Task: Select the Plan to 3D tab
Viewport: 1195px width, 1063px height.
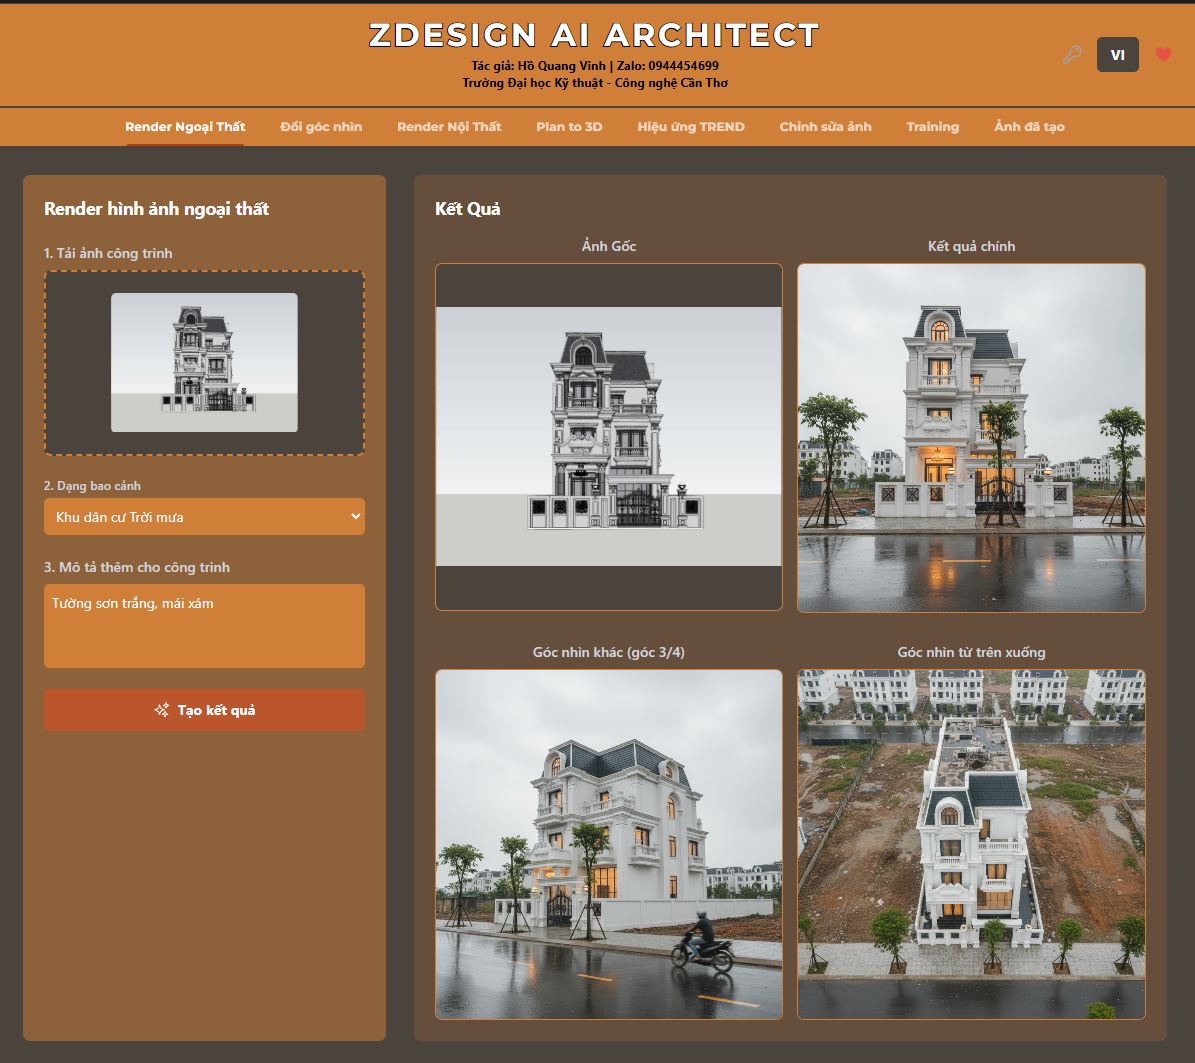Action: tap(569, 127)
